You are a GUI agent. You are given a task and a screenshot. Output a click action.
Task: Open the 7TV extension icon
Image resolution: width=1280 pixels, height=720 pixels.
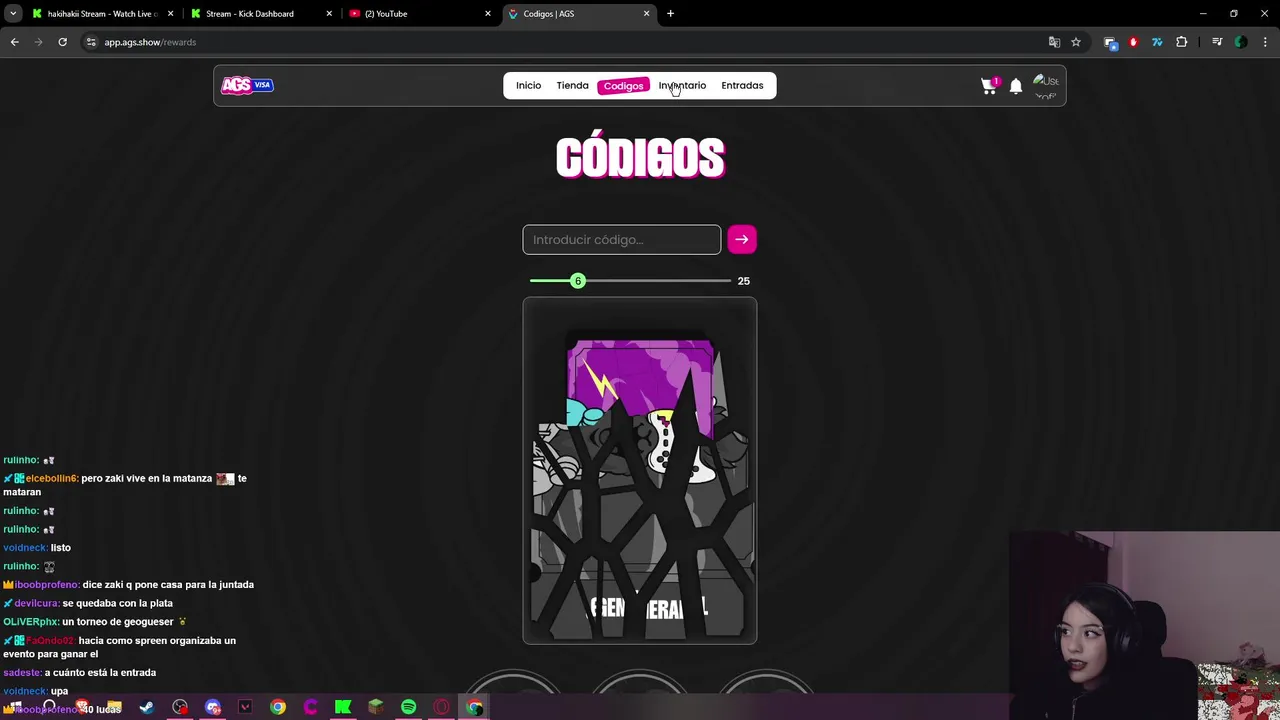tap(1157, 42)
